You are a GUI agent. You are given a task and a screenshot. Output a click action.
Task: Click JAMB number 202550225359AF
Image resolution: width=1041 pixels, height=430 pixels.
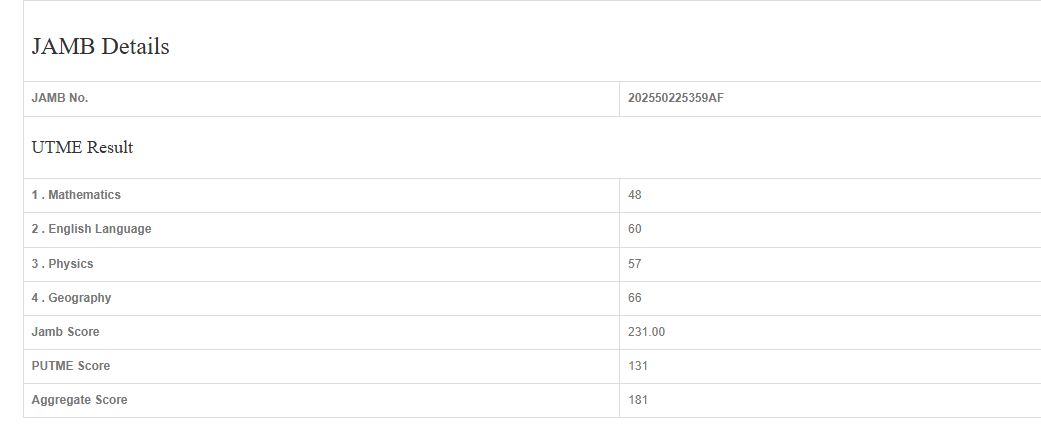click(676, 98)
